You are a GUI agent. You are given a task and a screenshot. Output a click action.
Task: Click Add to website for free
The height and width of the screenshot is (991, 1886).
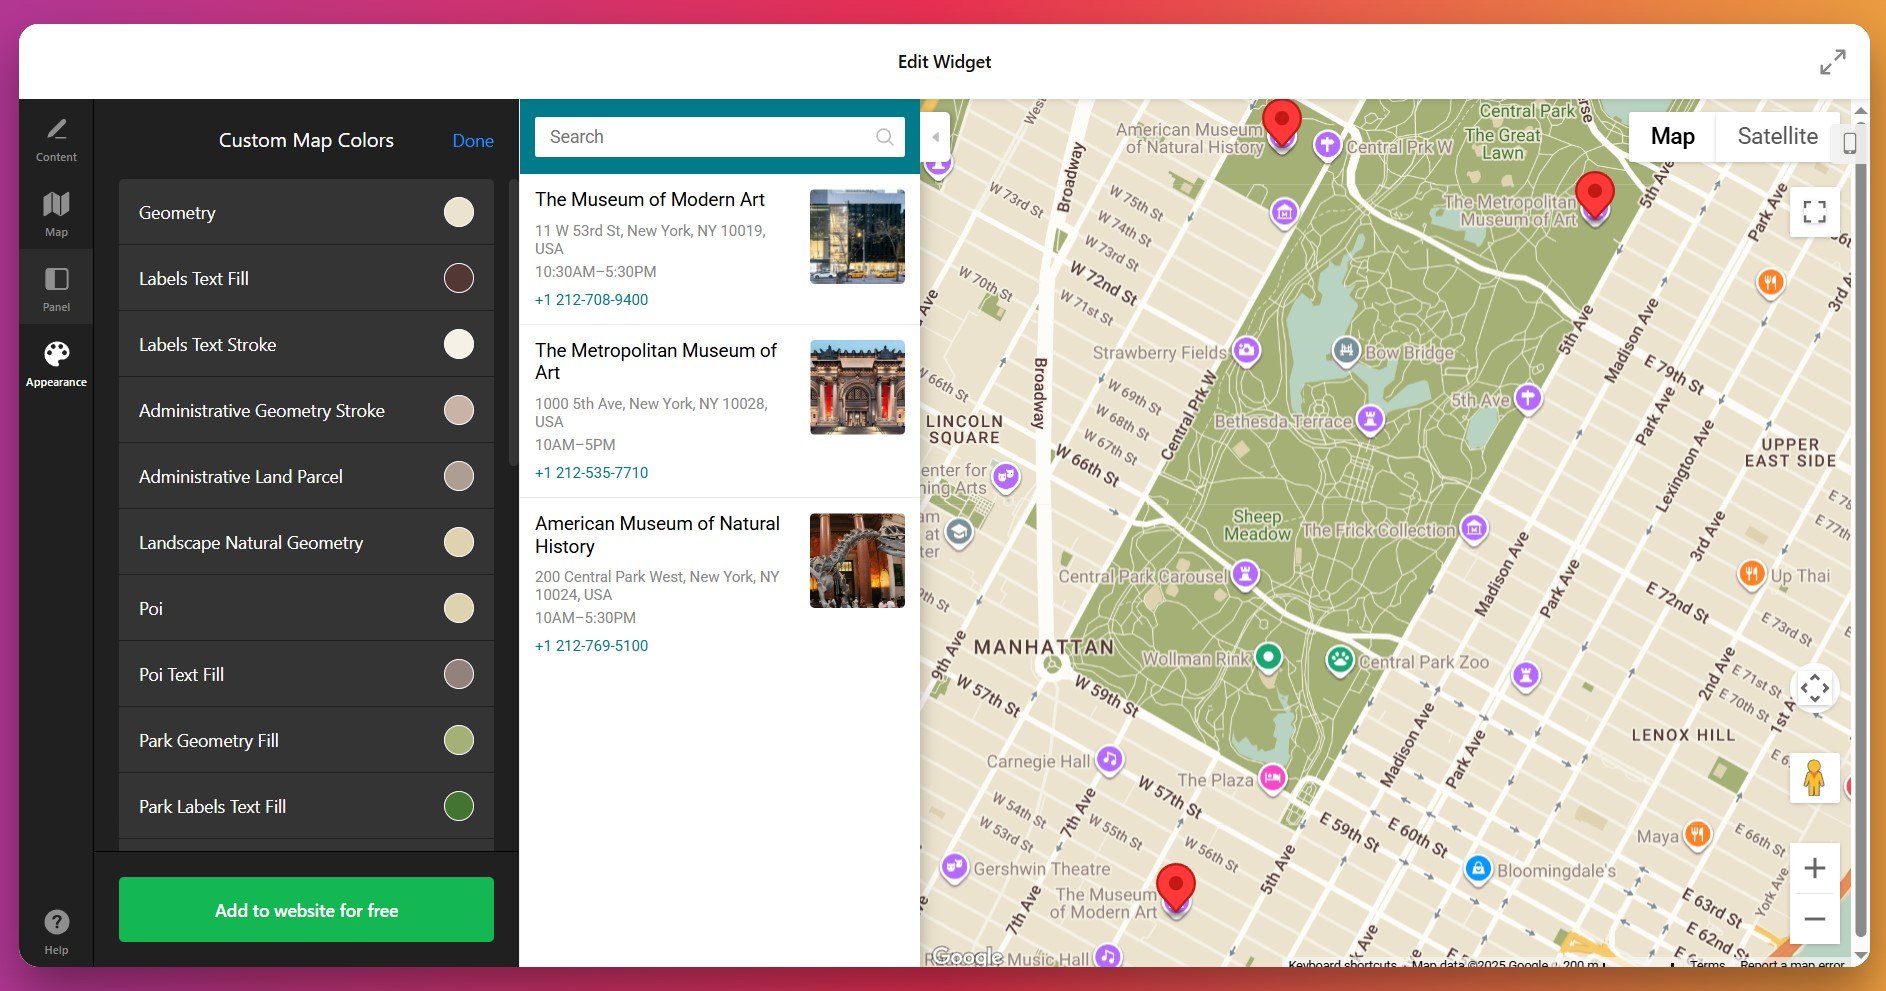click(x=306, y=910)
